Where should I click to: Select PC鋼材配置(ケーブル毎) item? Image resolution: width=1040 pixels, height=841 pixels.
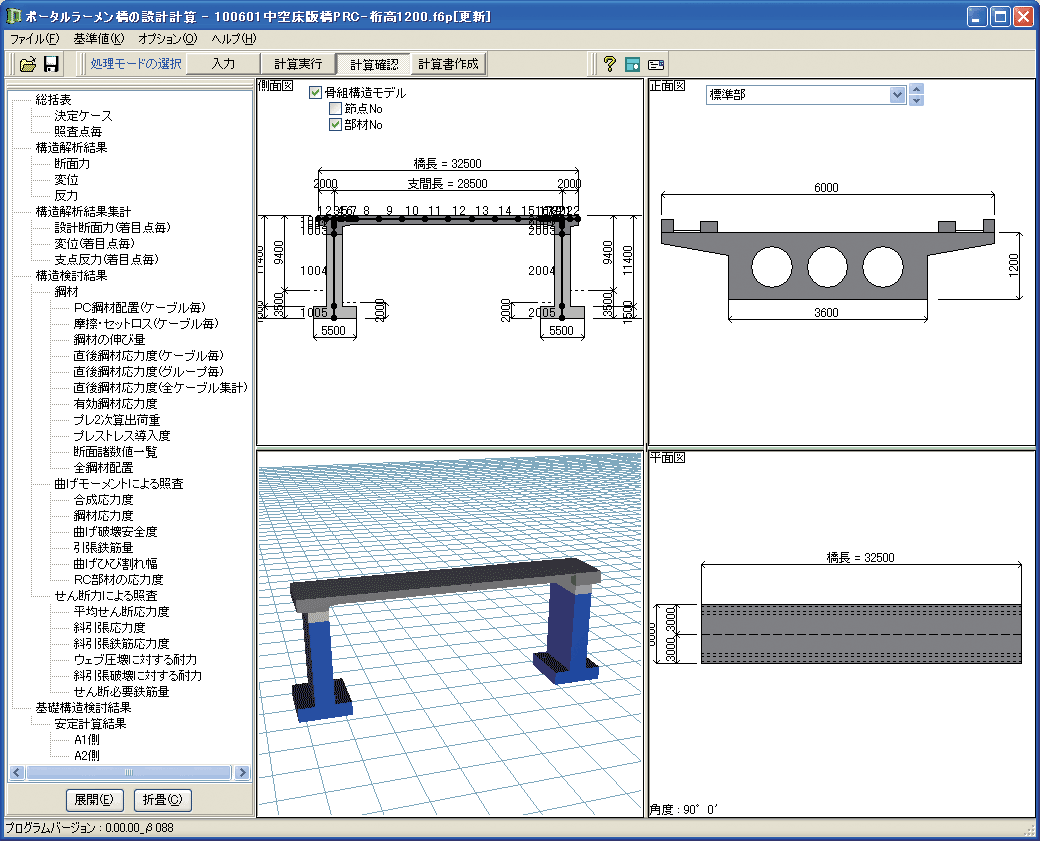[x=139, y=307]
